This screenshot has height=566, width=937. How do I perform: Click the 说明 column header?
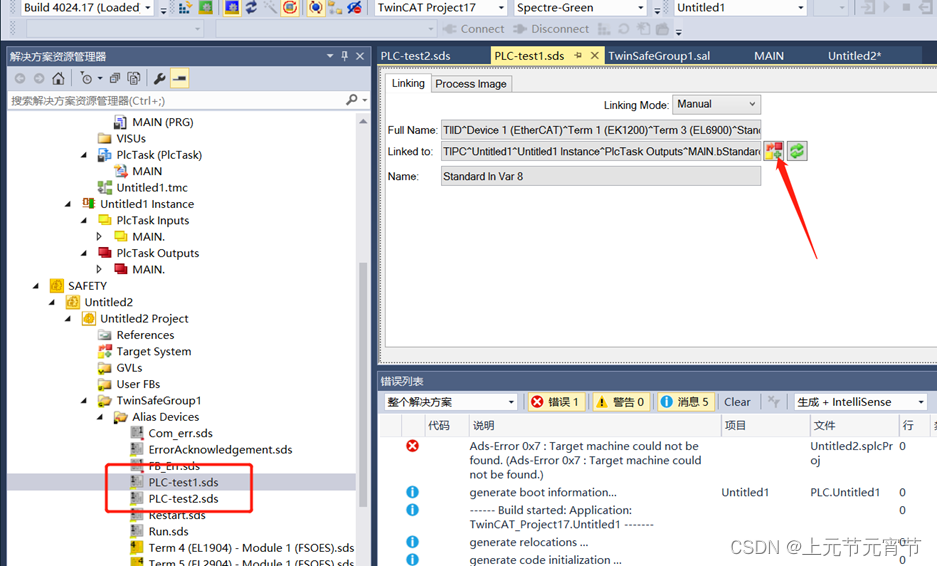(595, 426)
